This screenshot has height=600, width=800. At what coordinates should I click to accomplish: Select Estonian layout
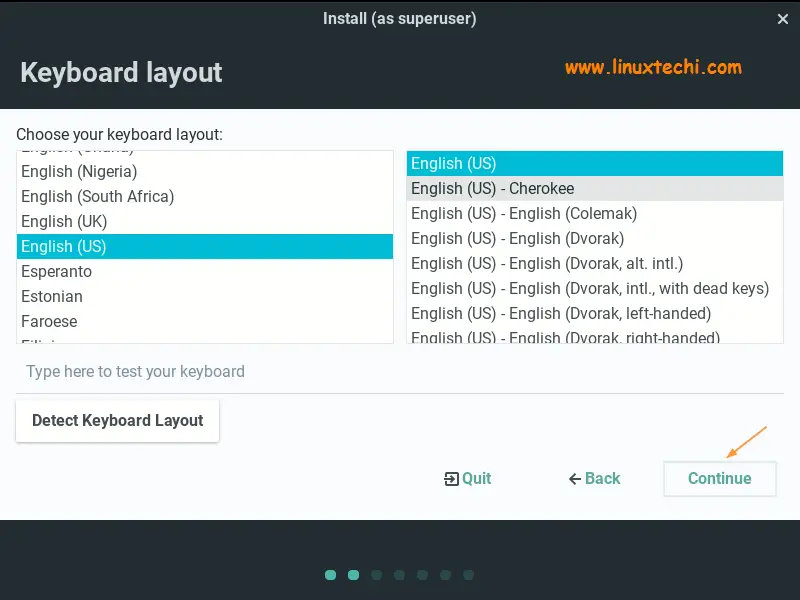pyautogui.click(x=205, y=296)
